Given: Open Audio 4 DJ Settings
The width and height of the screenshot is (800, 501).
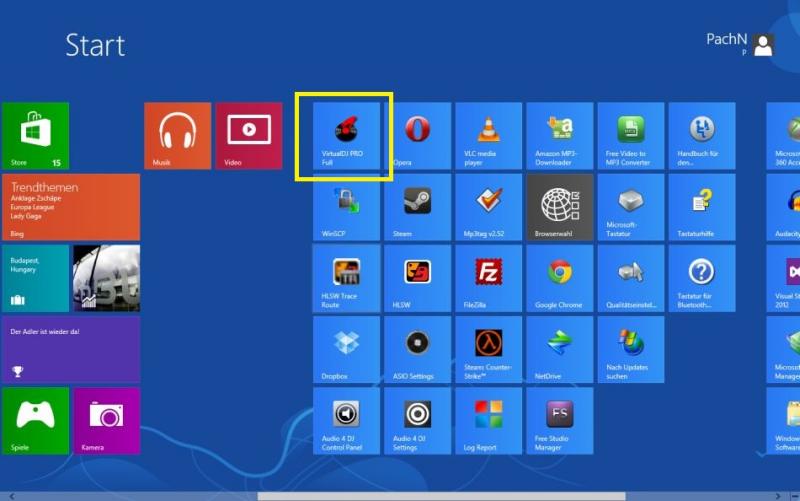Looking at the screenshot, I should 417,421.
